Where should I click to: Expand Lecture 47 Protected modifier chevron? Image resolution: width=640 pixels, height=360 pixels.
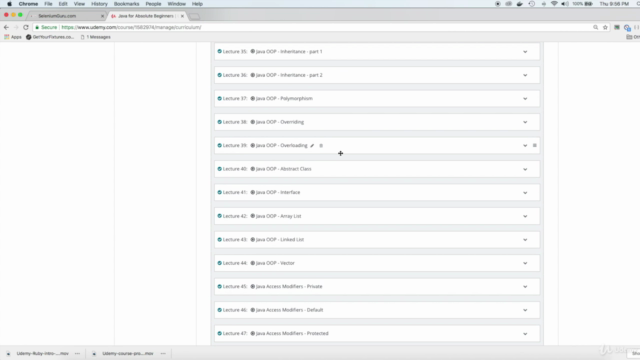coord(525,334)
